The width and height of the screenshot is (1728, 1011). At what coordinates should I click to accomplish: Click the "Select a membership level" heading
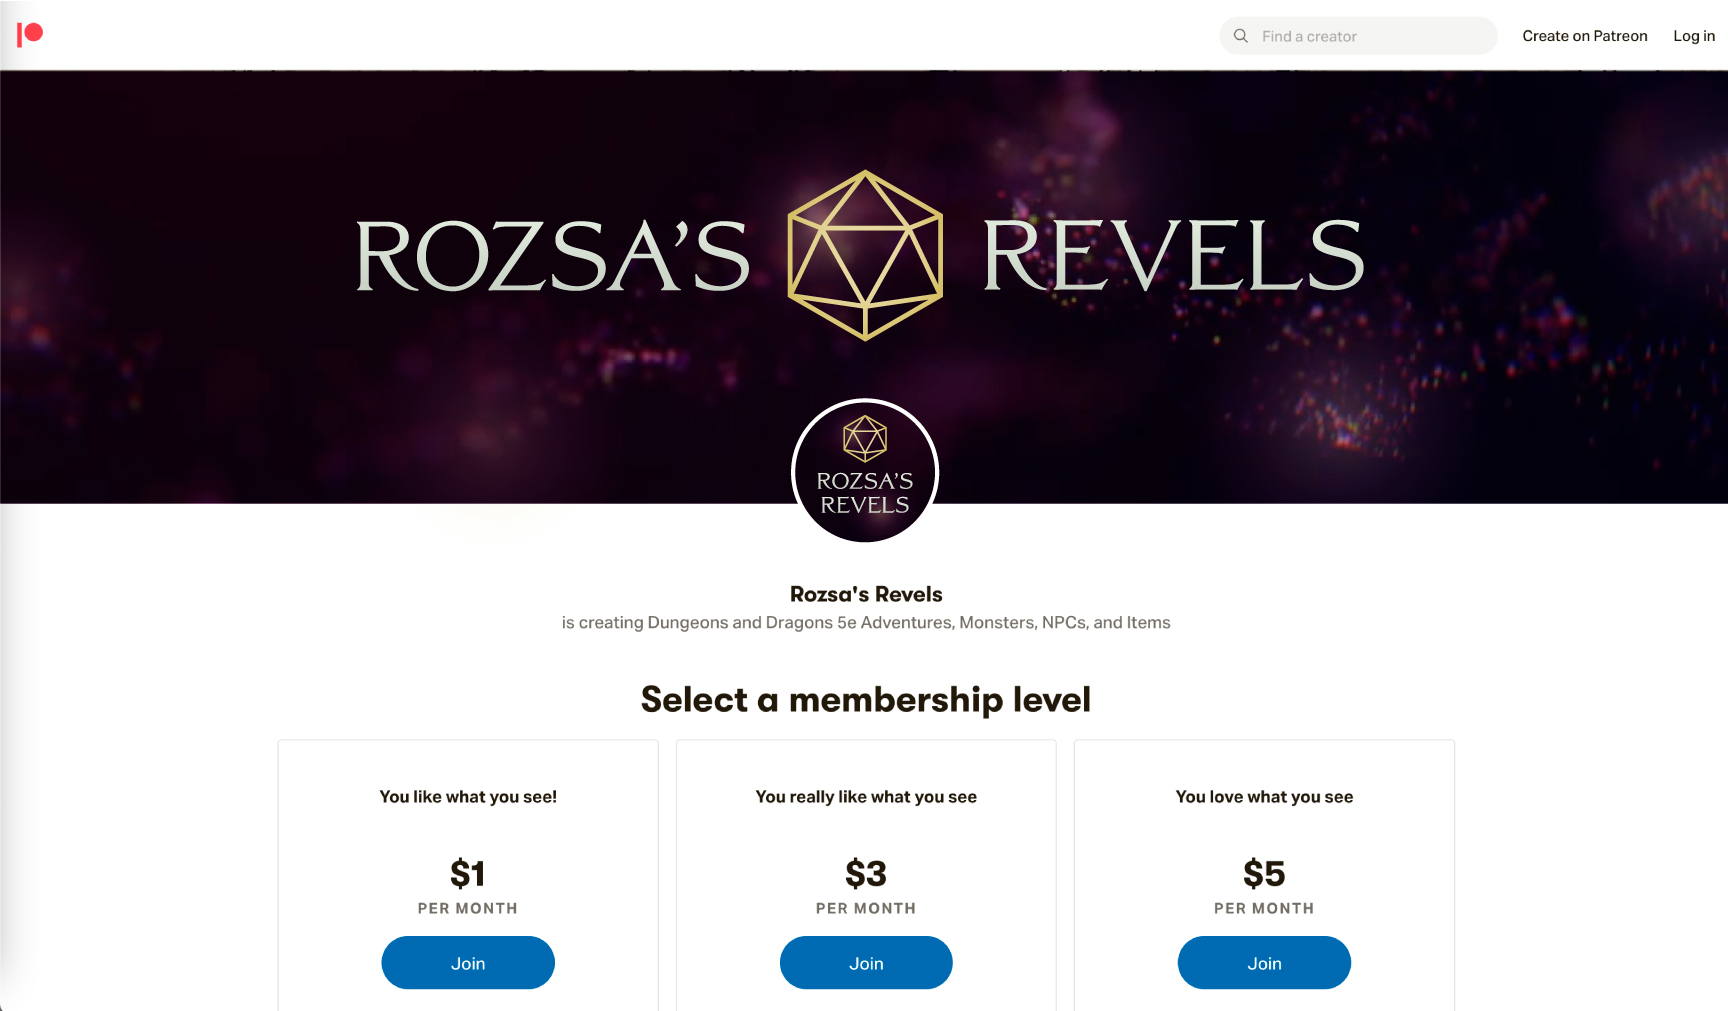(x=866, y=700)
